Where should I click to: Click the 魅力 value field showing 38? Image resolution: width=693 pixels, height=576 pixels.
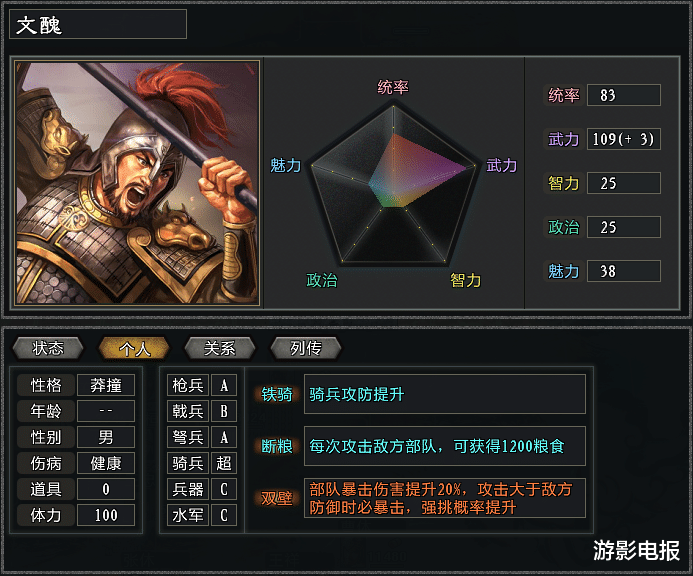(624, 271)
